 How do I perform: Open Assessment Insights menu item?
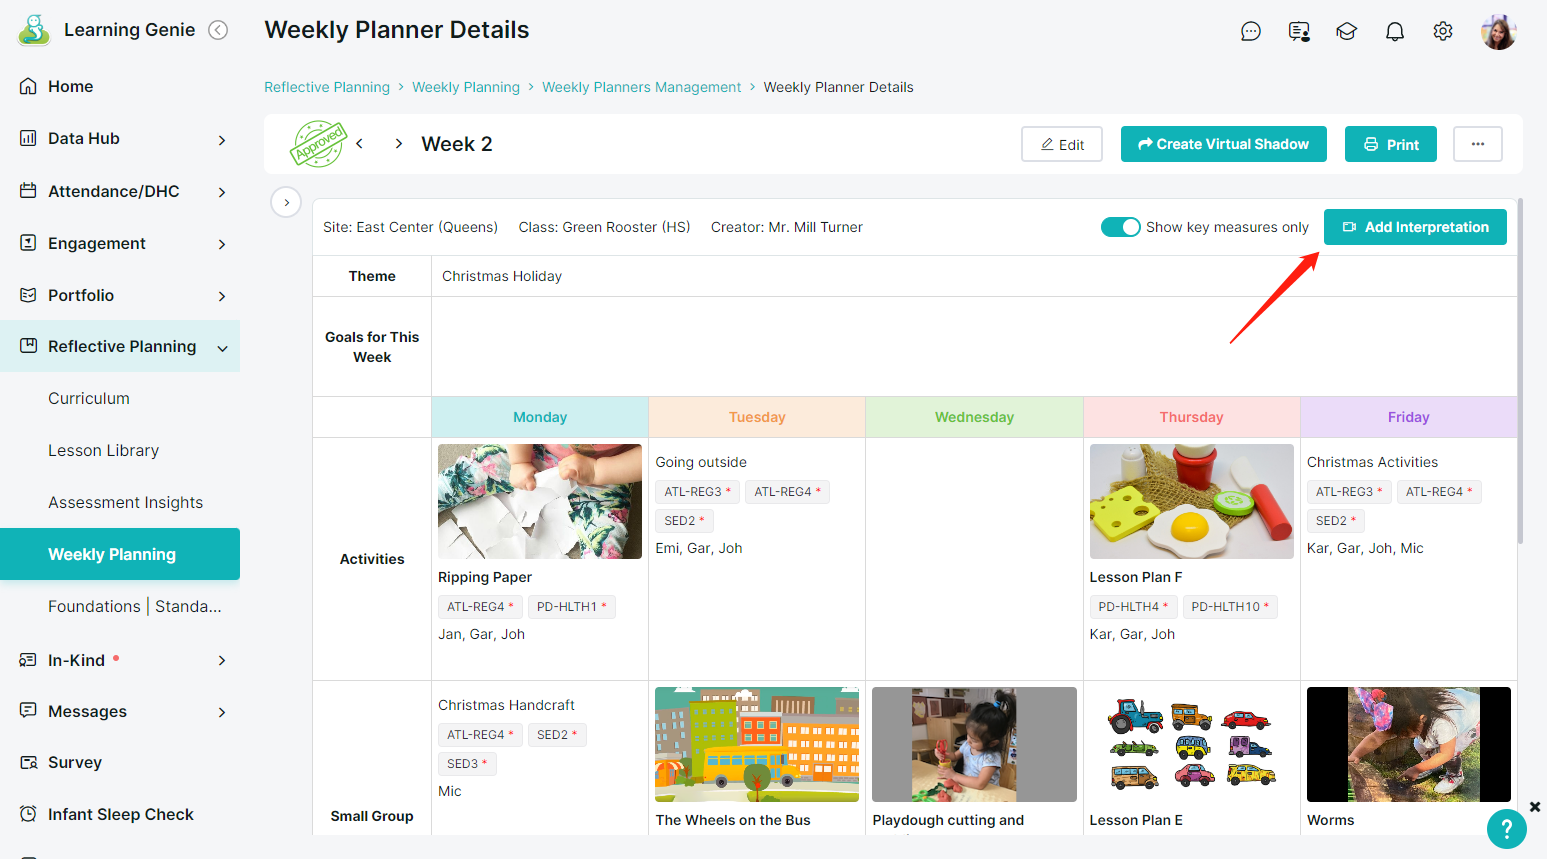point(125,502)
